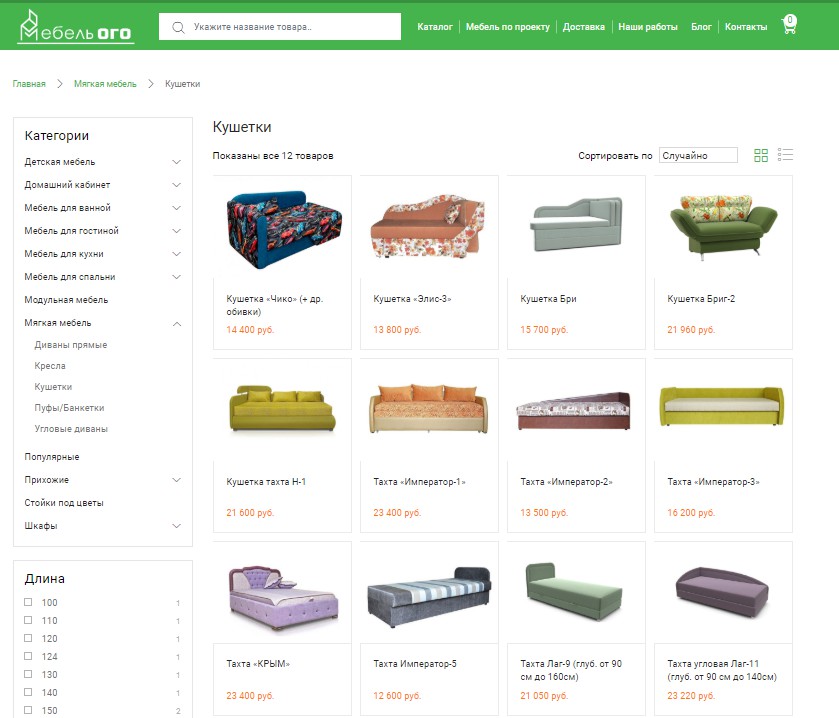
Task: Open Доставка menu item
Action: (x=583, y=27)
